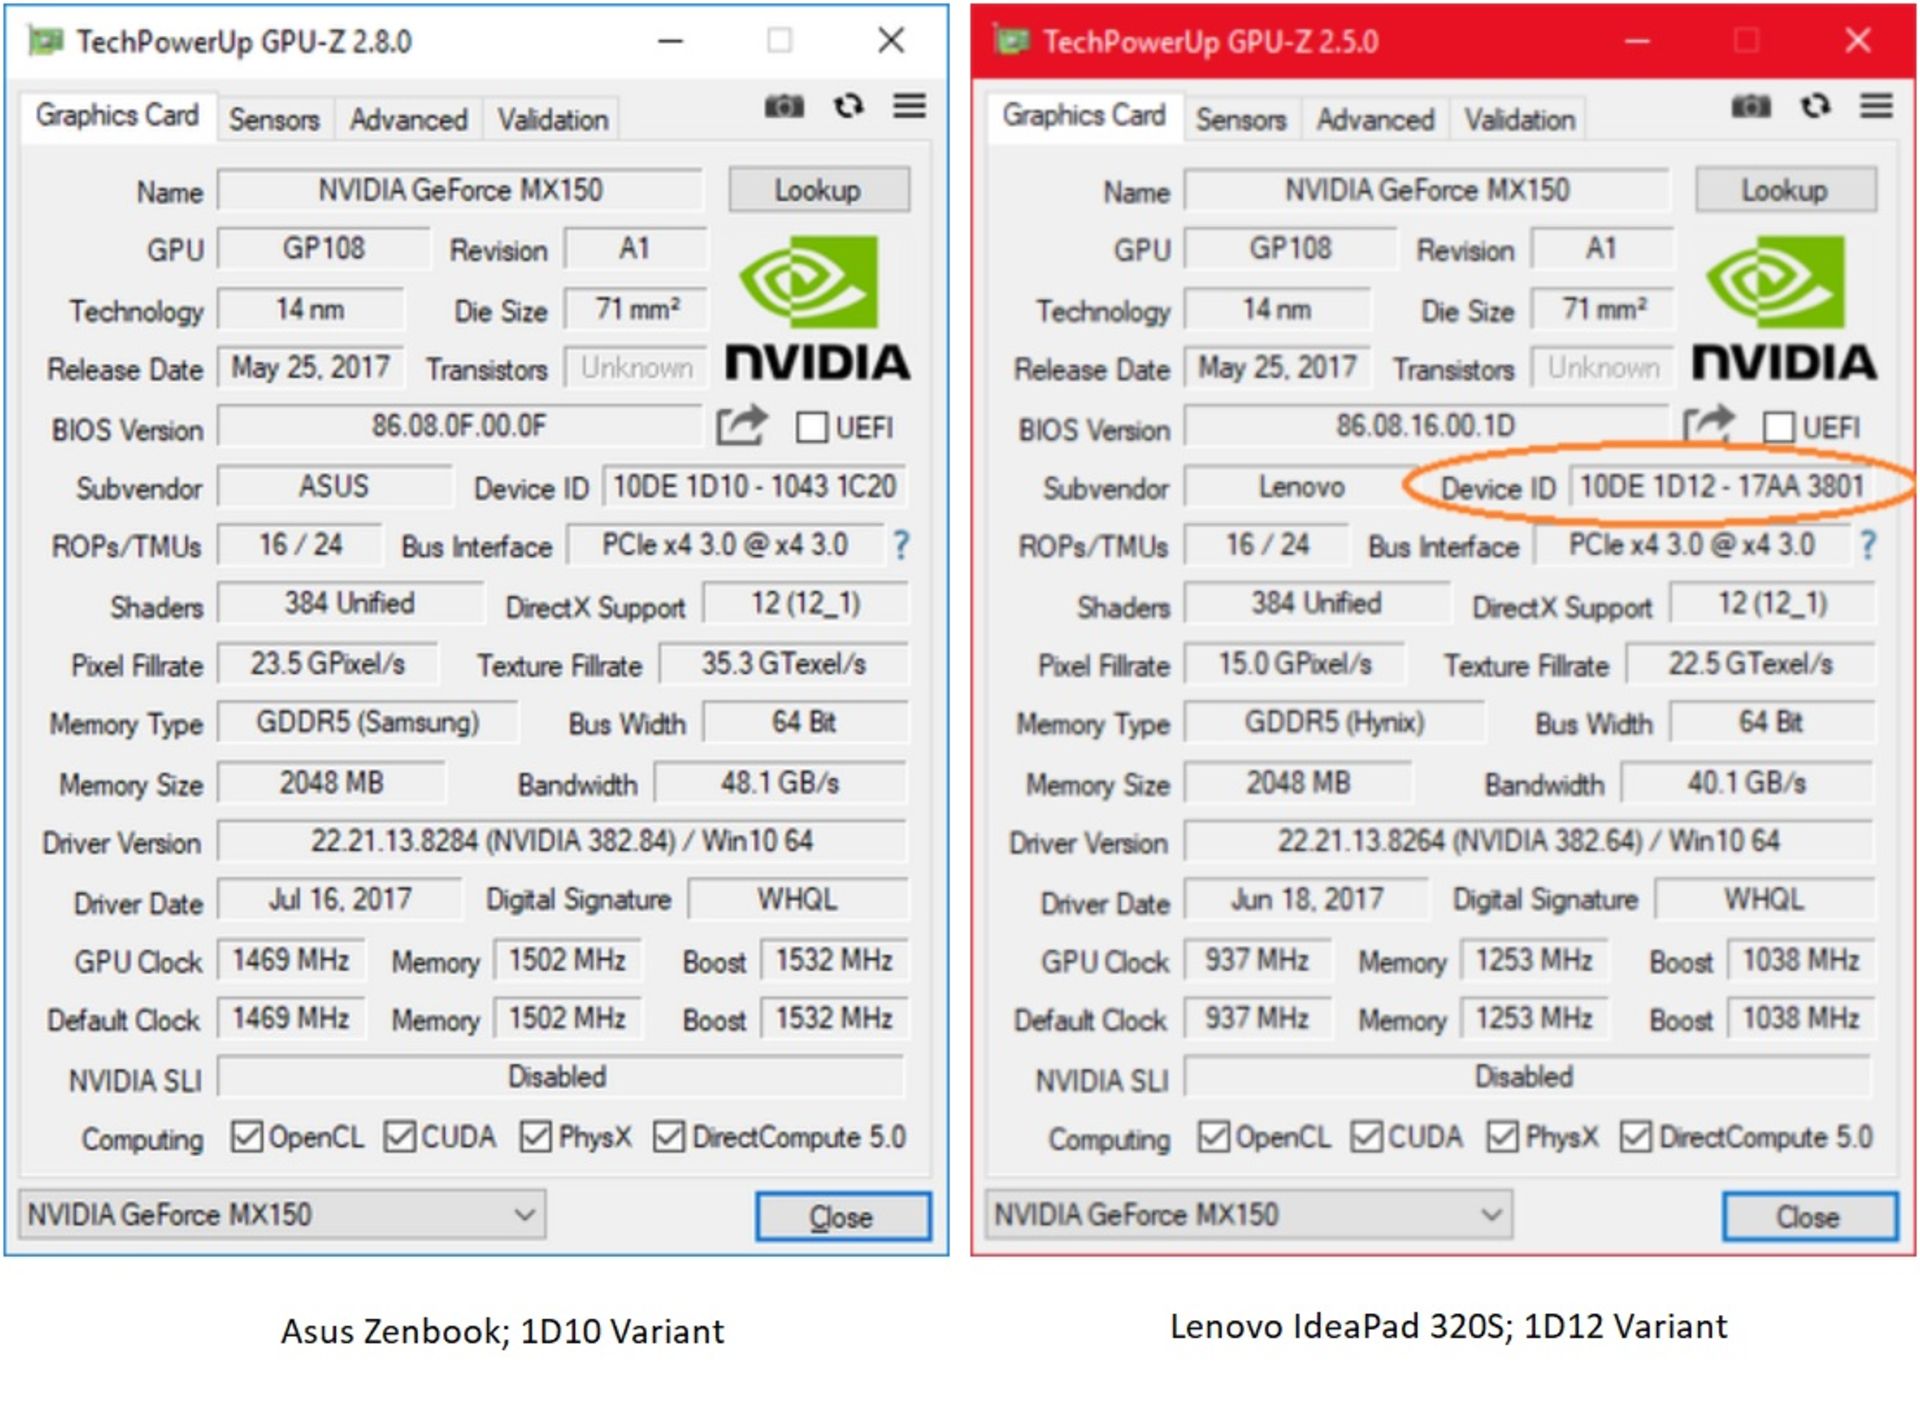Toggle DirectCompute 5.0 checkbox in GPU-Z 2.8.0
This screenshot has width=1920, height=1416.
coord(669,1137)
